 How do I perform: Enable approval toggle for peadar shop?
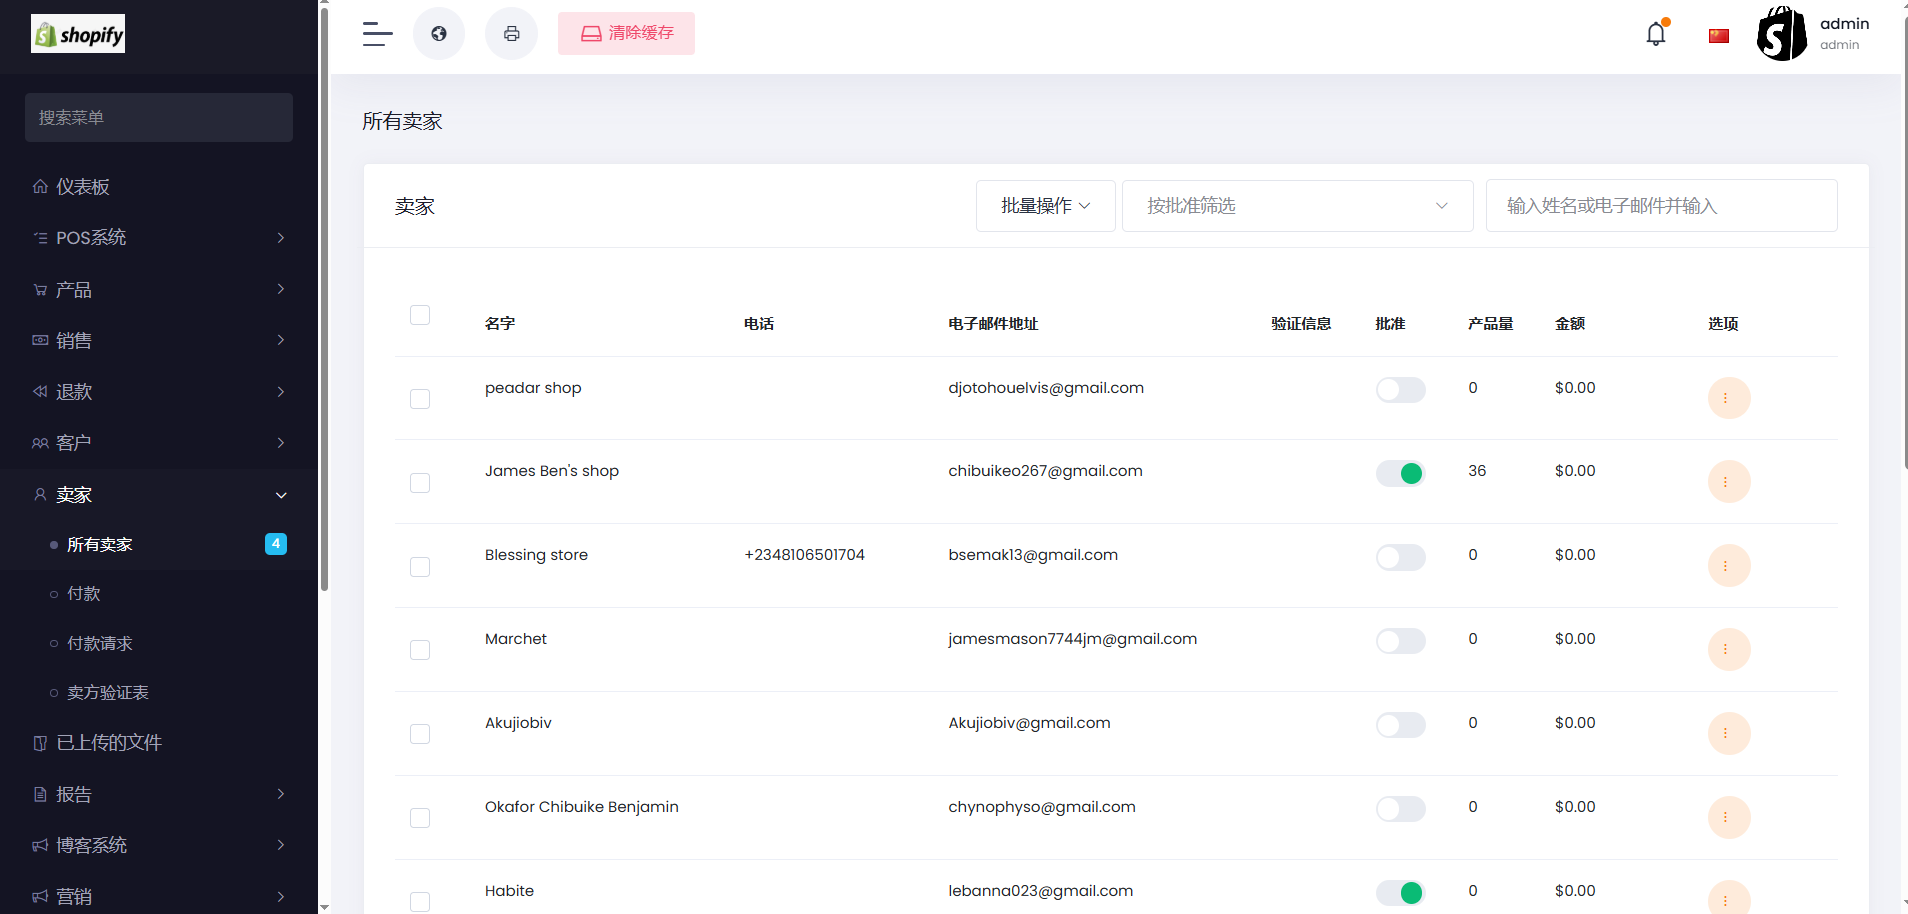coord(1400,390)
